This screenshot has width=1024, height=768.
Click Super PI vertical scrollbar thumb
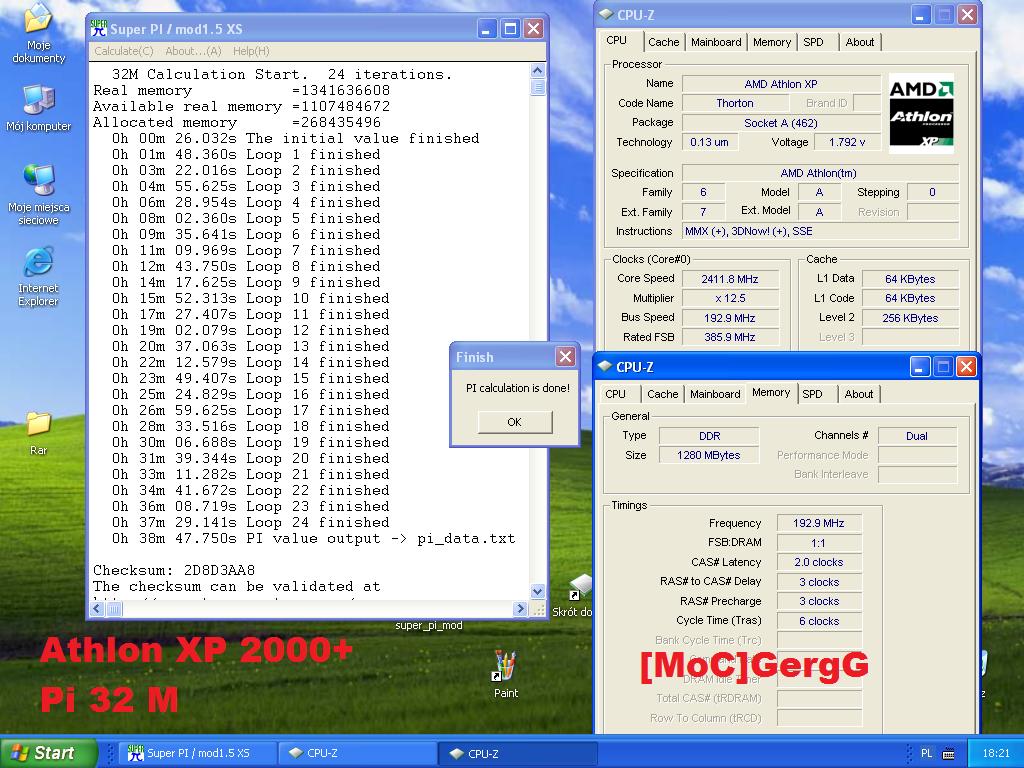[x=537, y=87]
